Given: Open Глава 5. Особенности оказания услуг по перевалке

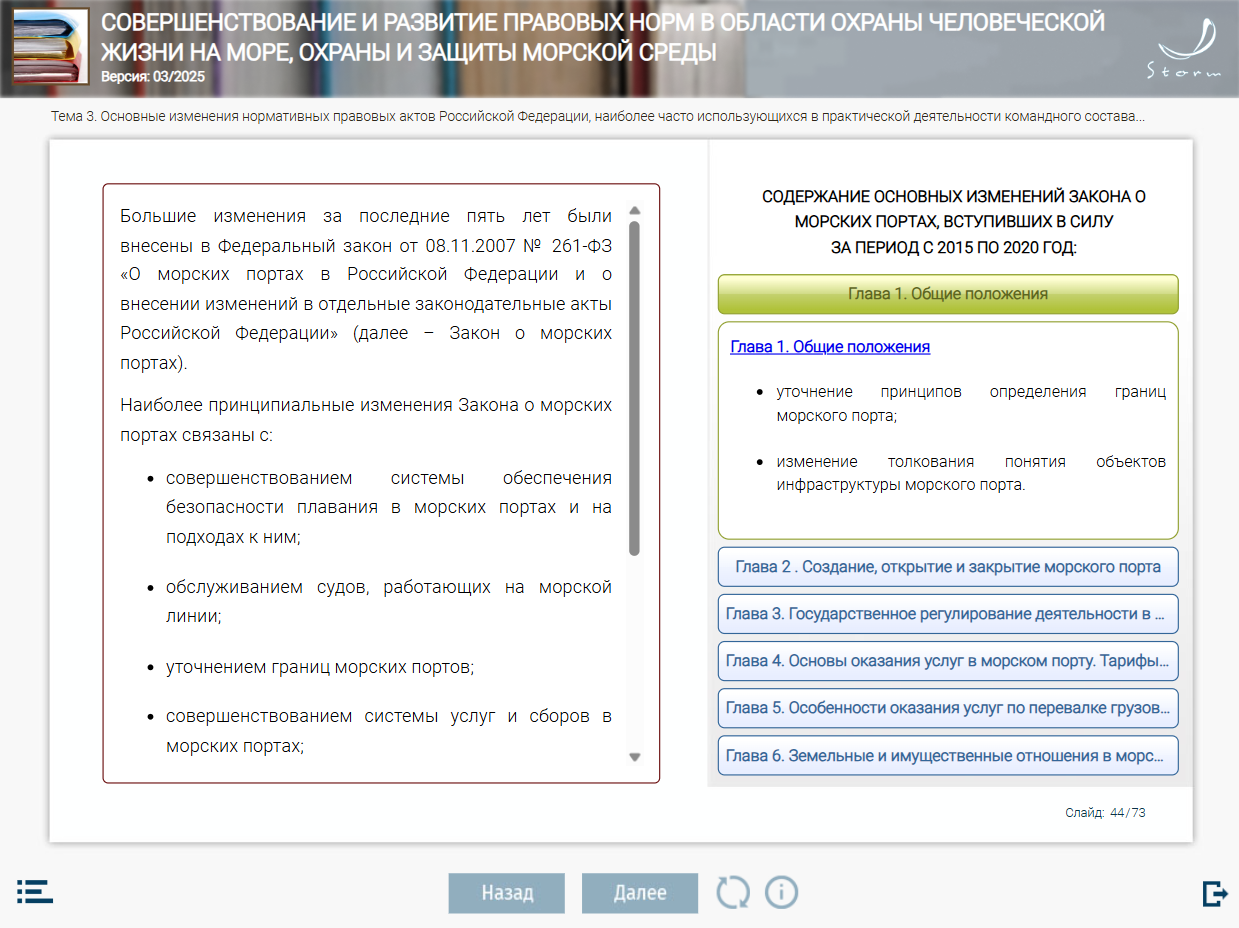Looking at the screenshot, I should click(x=947, y=708).
